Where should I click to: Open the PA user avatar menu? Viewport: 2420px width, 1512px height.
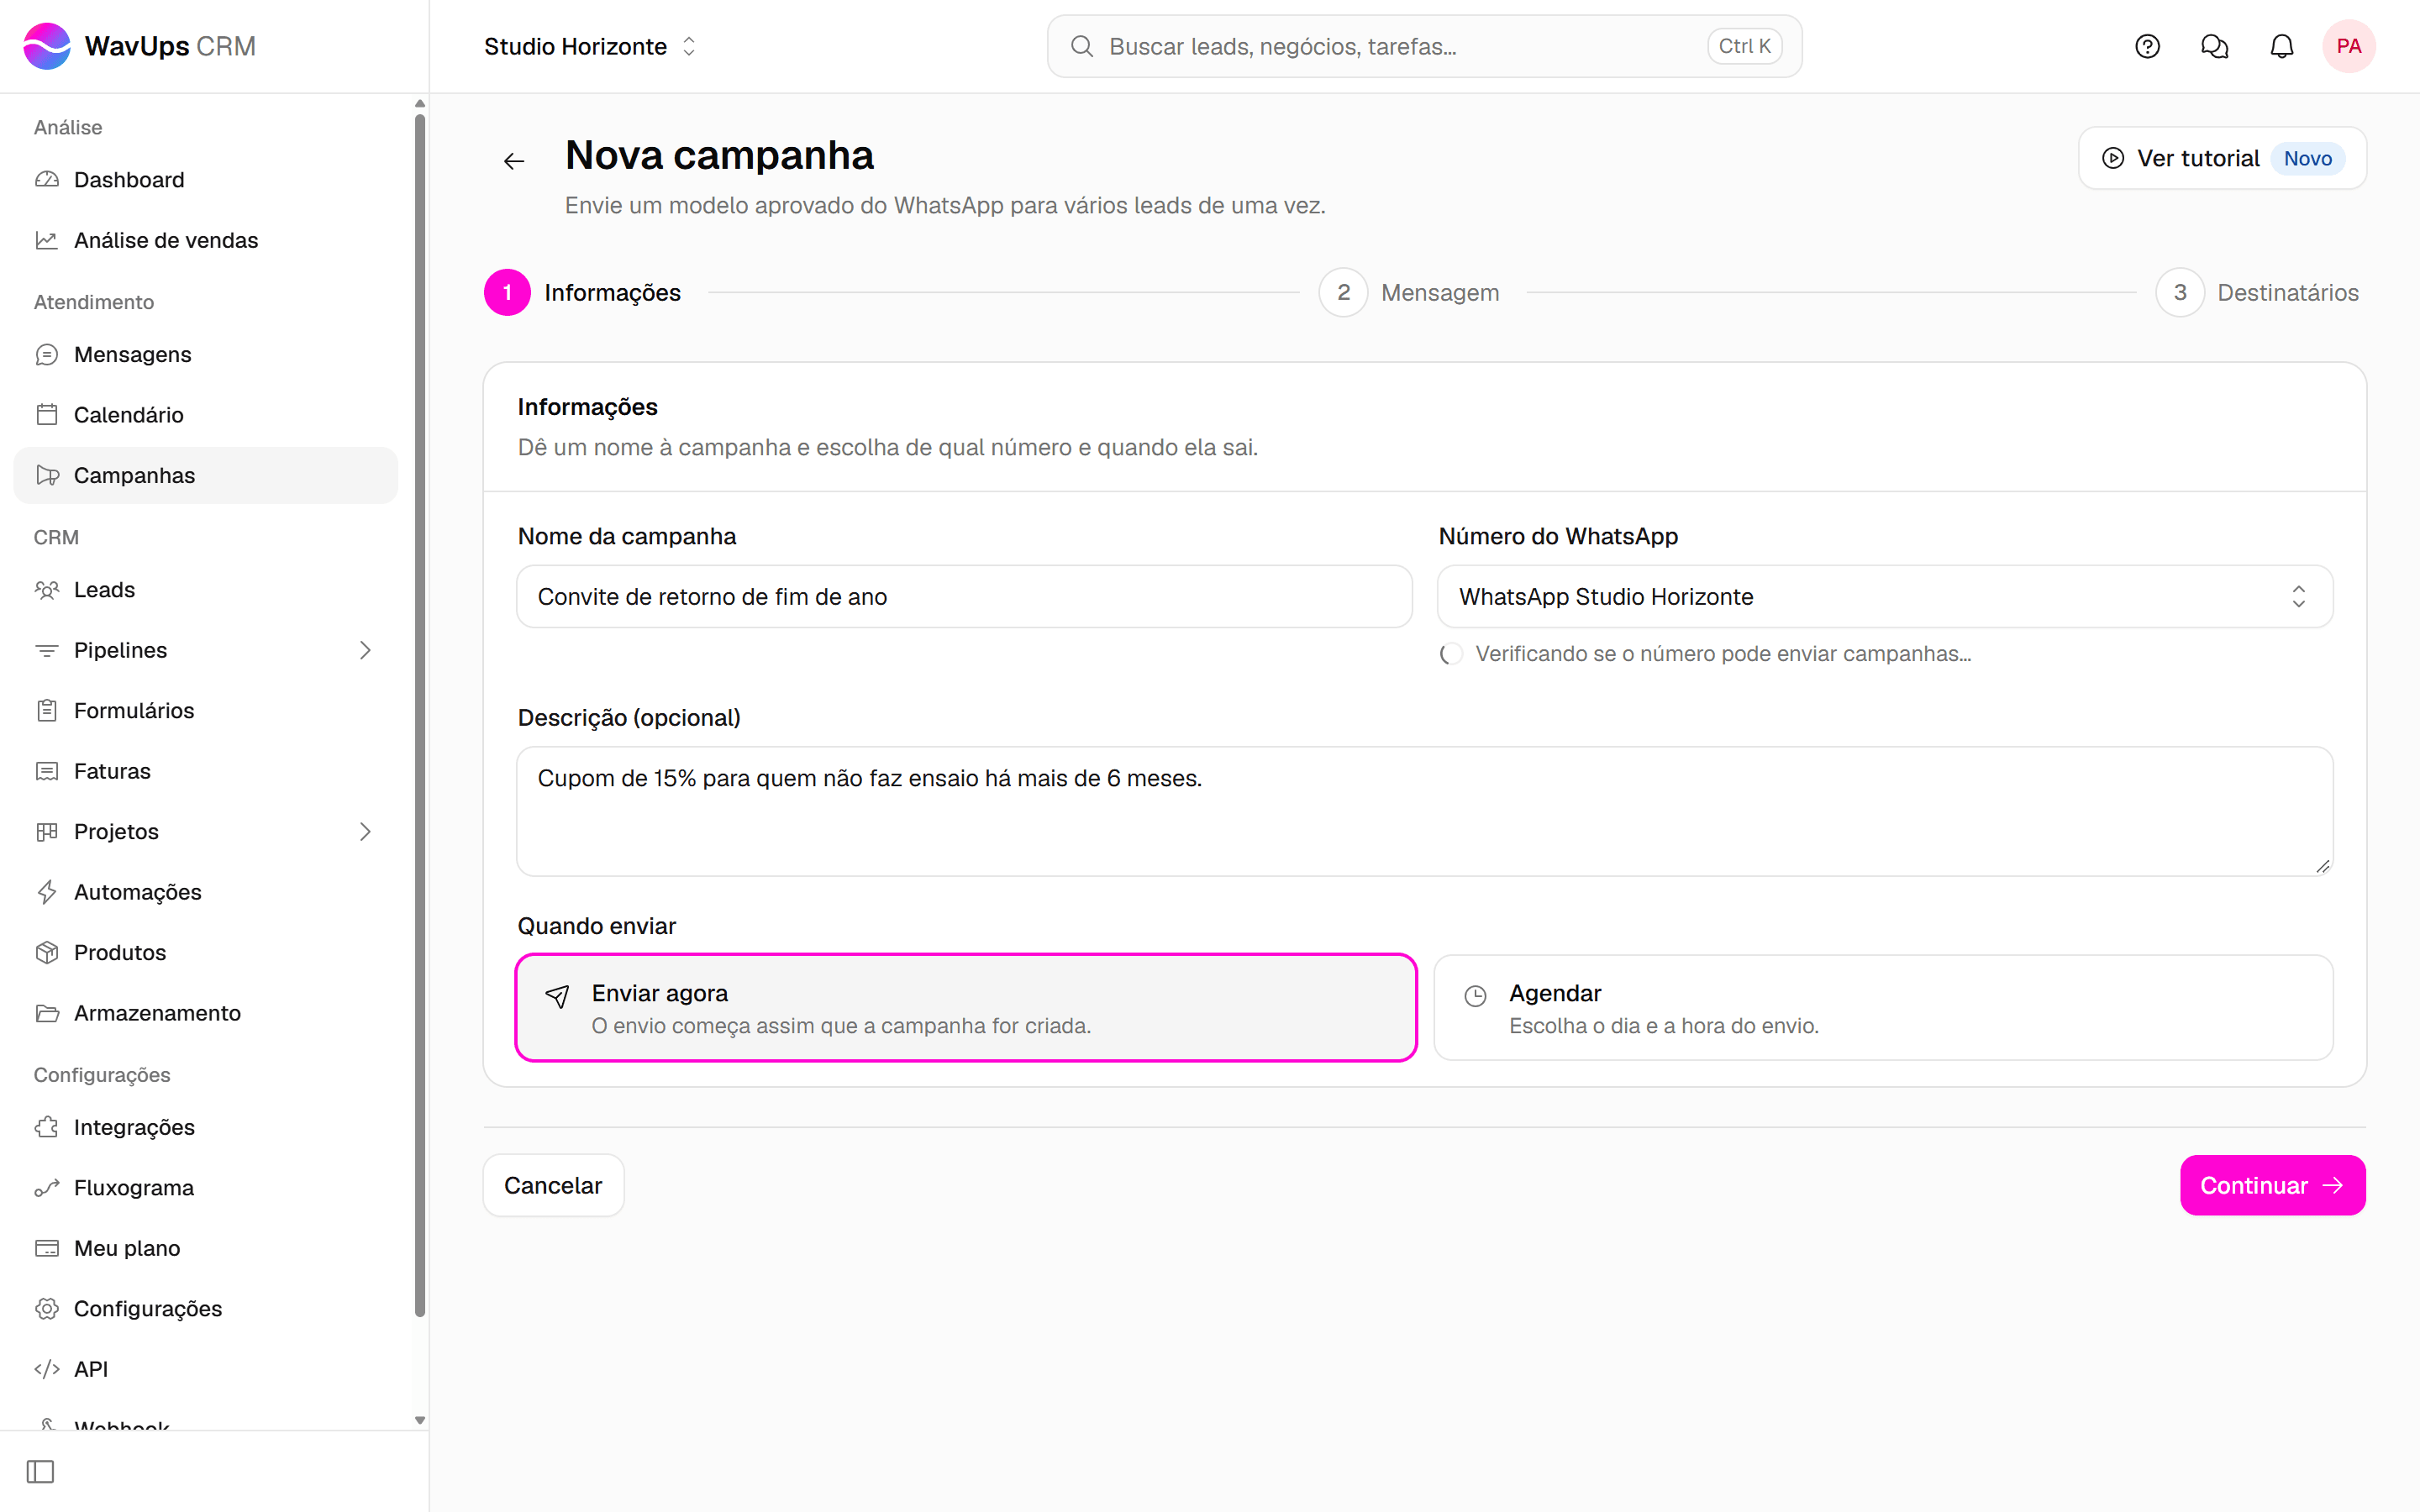(x=2348, y=46)
